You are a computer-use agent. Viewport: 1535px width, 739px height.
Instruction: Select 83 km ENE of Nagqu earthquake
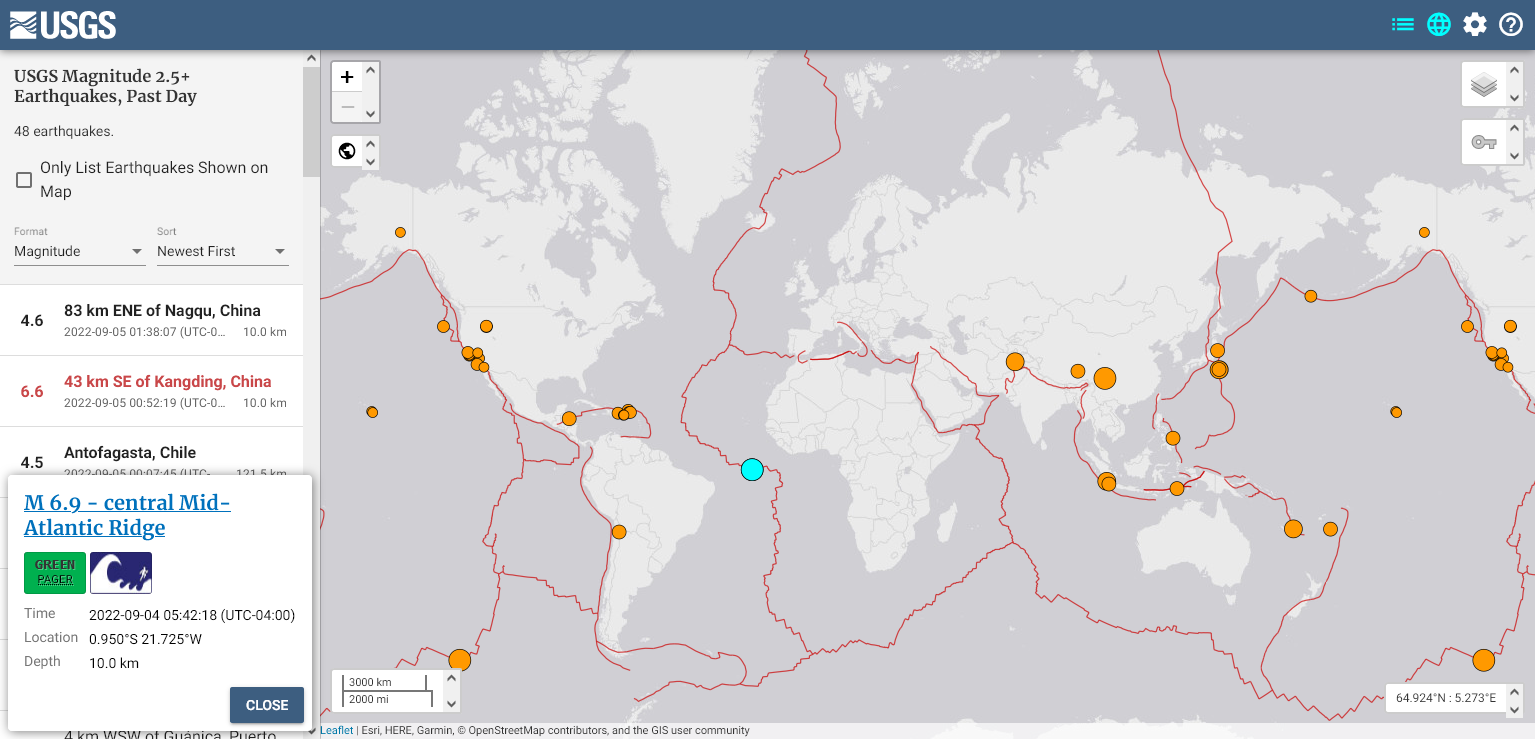(151, 320)
